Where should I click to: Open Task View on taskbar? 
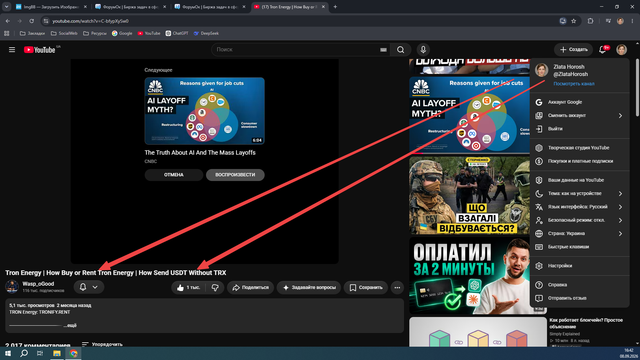click(x=40, y=353)
